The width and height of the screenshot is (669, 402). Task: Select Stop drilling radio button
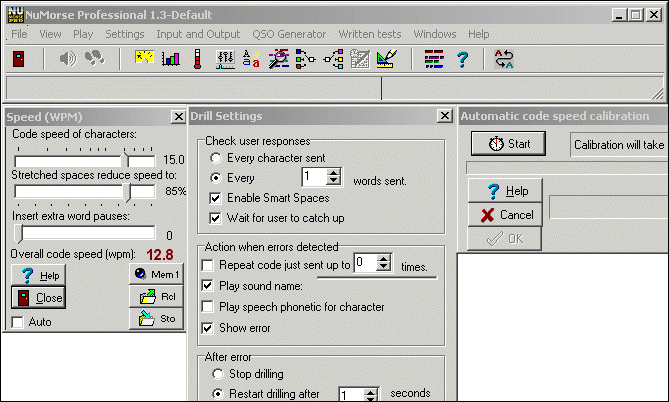[218, 374]
